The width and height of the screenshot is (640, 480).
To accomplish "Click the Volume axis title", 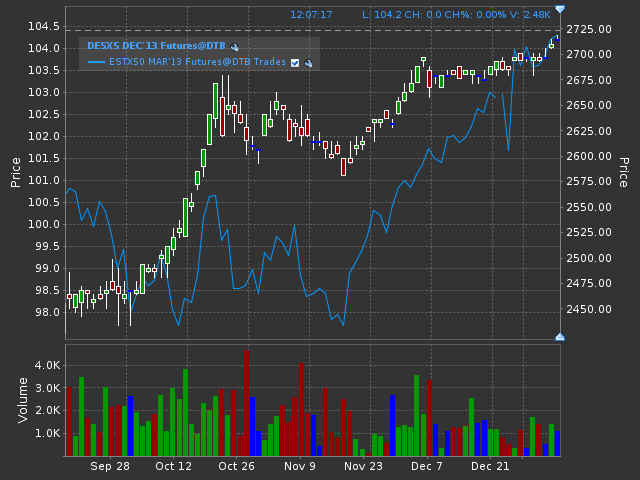I will (x=23, y=400).
